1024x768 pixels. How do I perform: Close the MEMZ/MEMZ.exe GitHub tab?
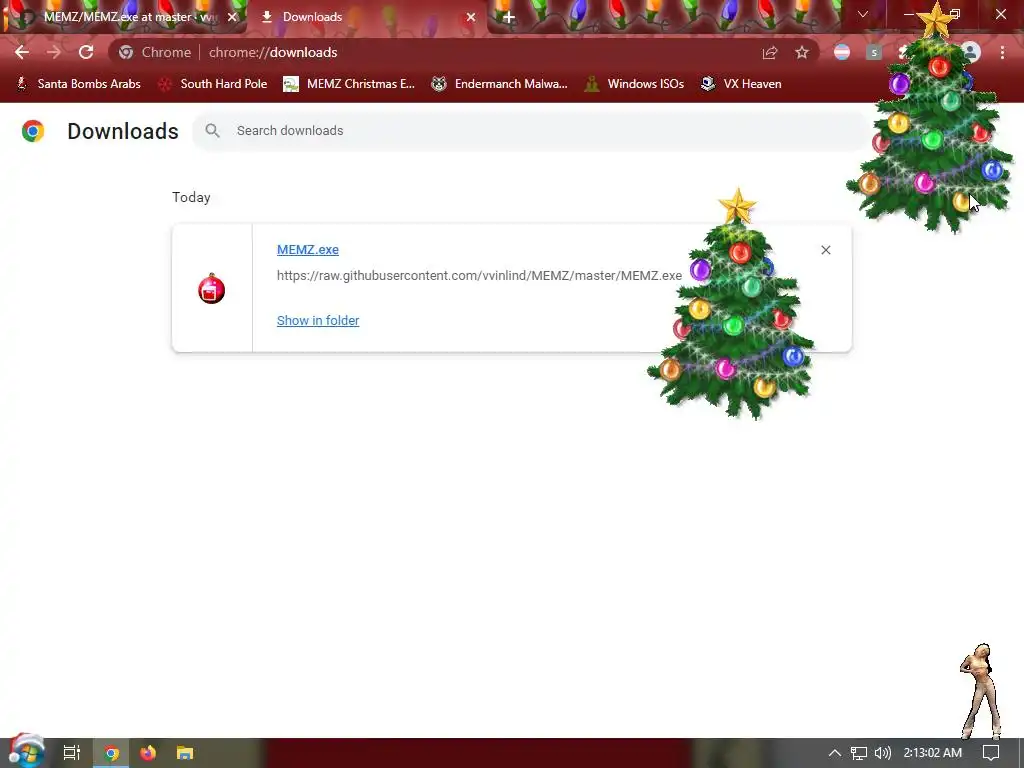[232, 17]
